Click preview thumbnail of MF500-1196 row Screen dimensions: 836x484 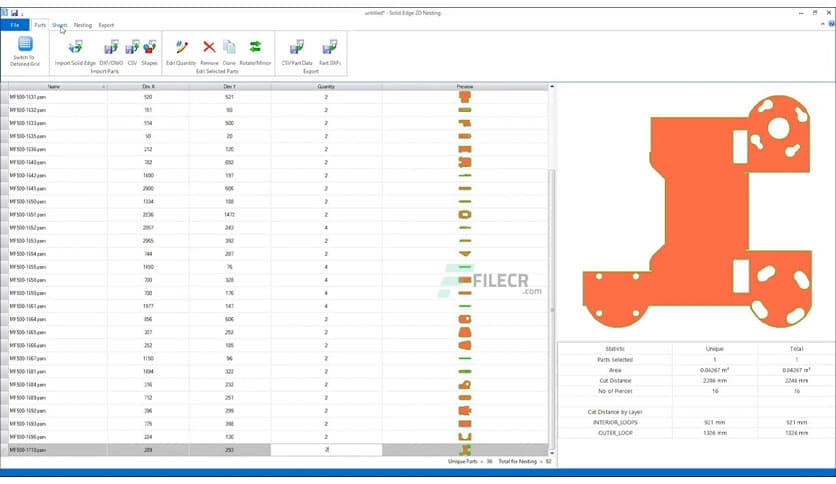(x=465, y=437)
